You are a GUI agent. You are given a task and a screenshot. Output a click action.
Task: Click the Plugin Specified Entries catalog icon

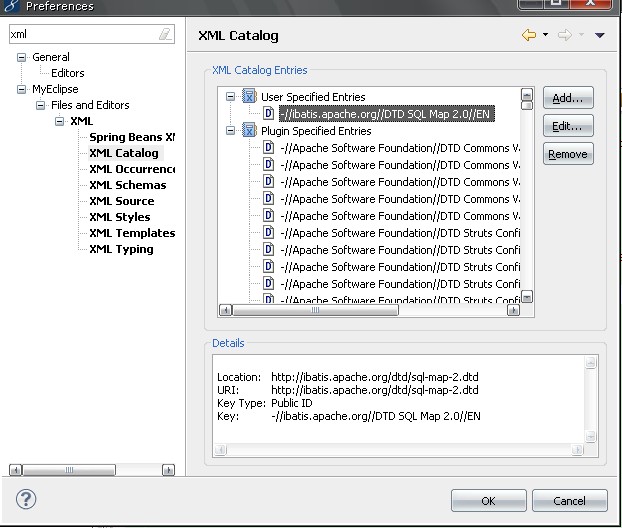(249, 130)
